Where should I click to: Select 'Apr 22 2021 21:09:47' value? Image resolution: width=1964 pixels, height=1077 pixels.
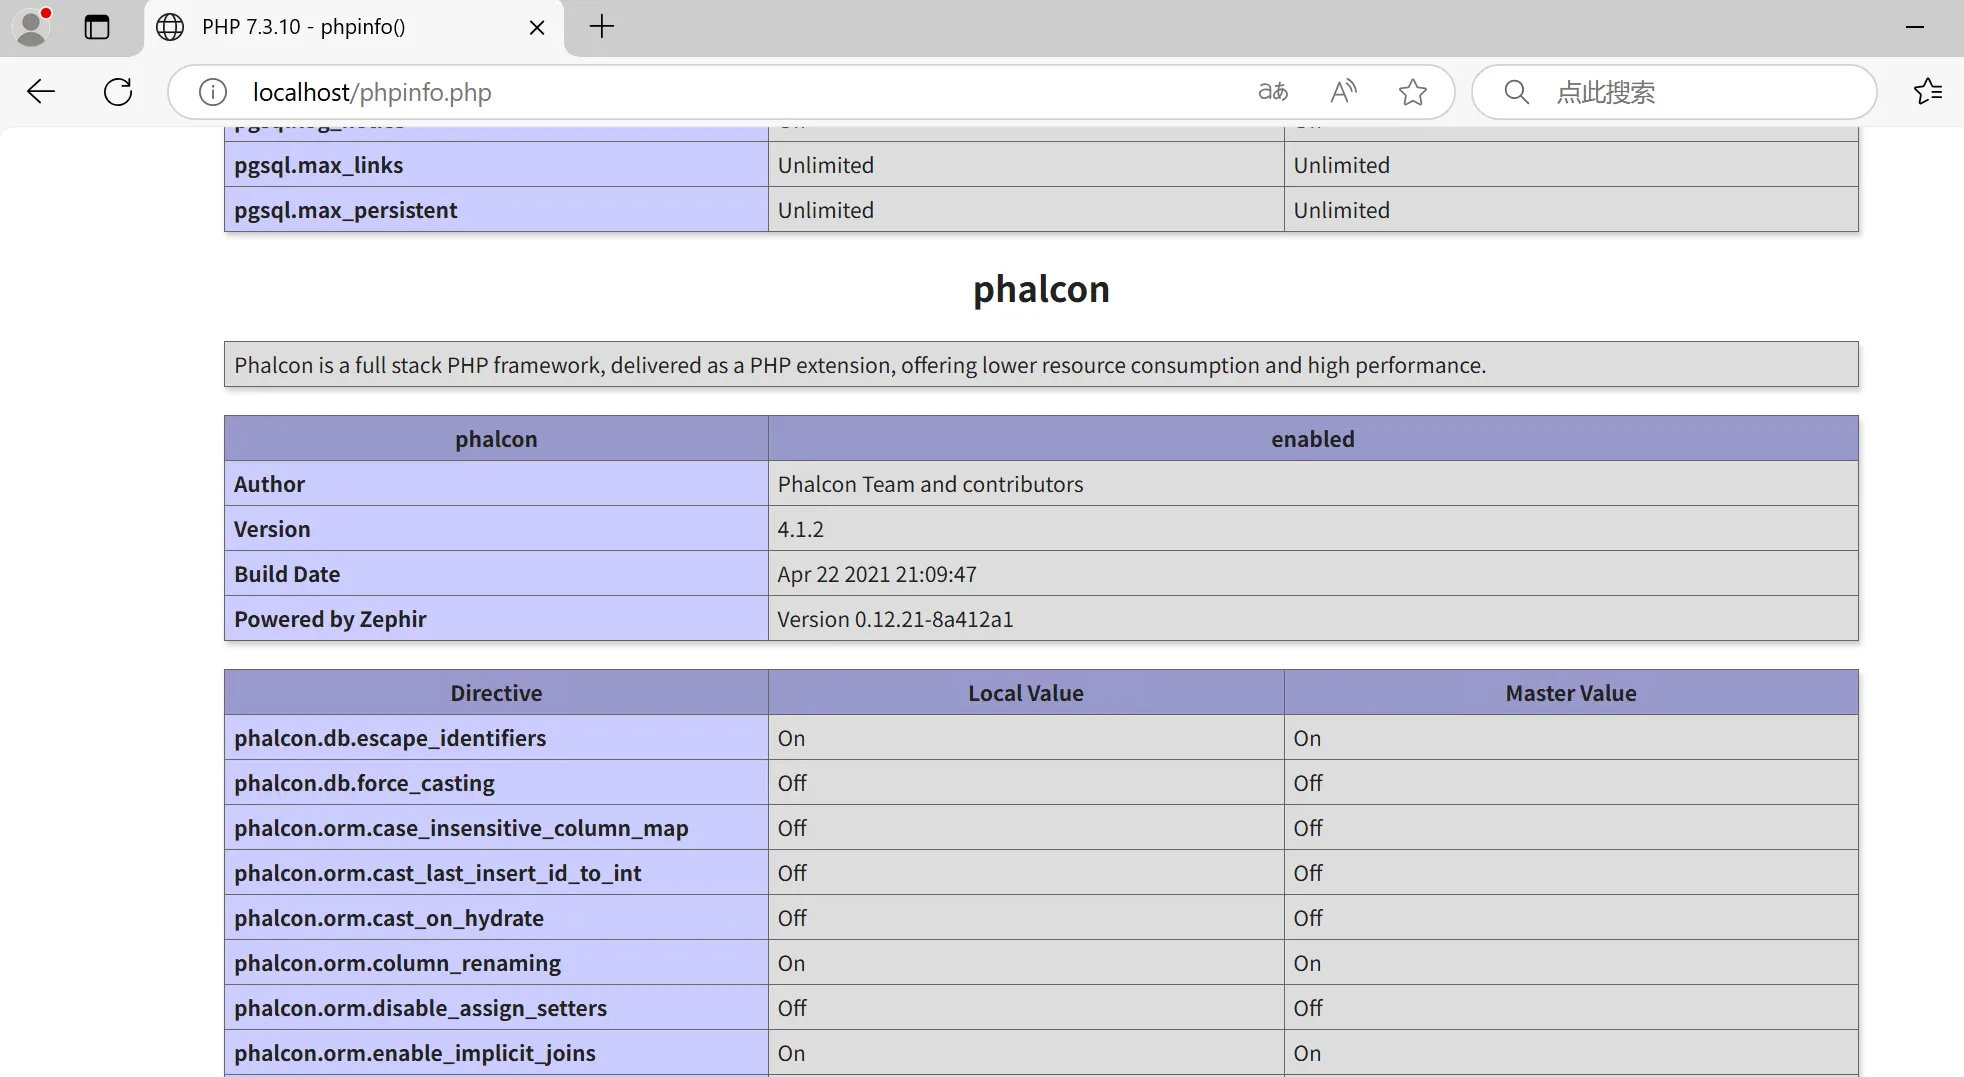[877, 574]
